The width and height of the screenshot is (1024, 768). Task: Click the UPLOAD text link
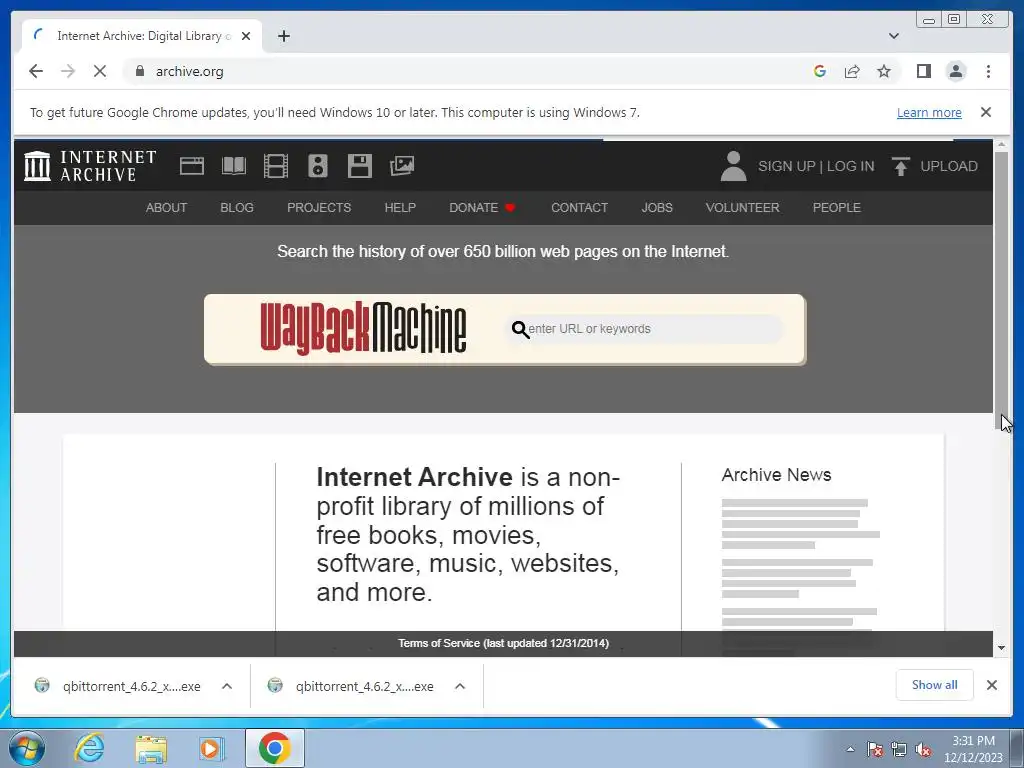[x=949, y=166]
